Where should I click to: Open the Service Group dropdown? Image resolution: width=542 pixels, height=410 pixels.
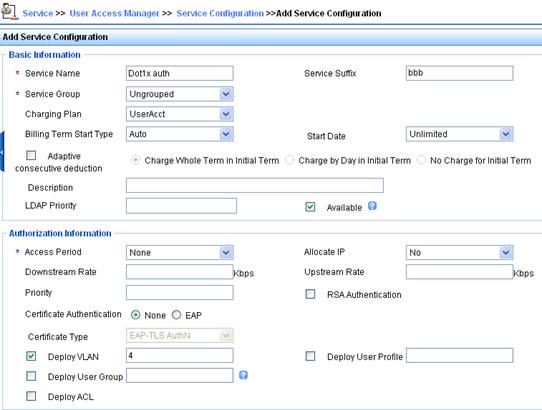tap(180, 94)
